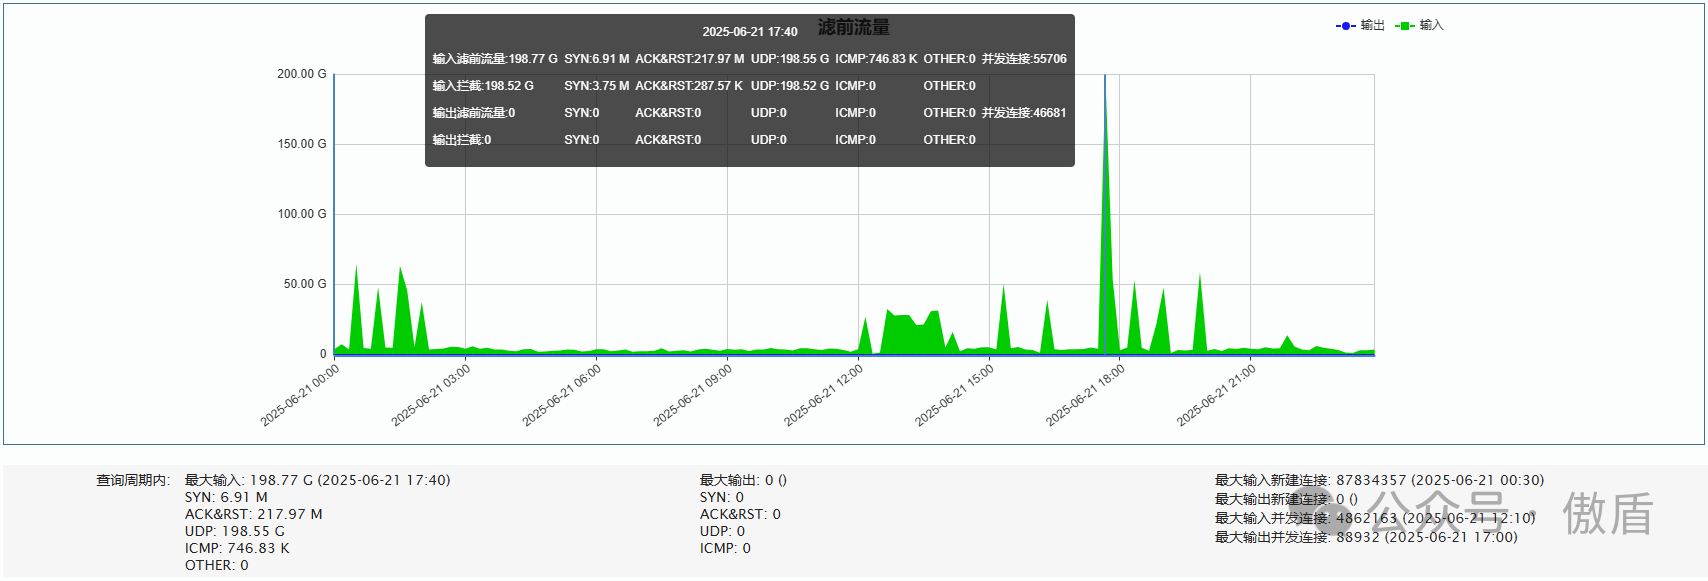Click the 100.00 G y-axis label

[x=302, y=214]
